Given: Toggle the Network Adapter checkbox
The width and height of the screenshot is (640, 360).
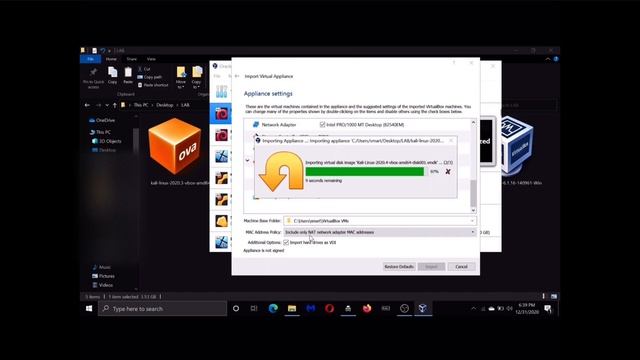Looking at the screenshot, I should click(x=322, y=124).
